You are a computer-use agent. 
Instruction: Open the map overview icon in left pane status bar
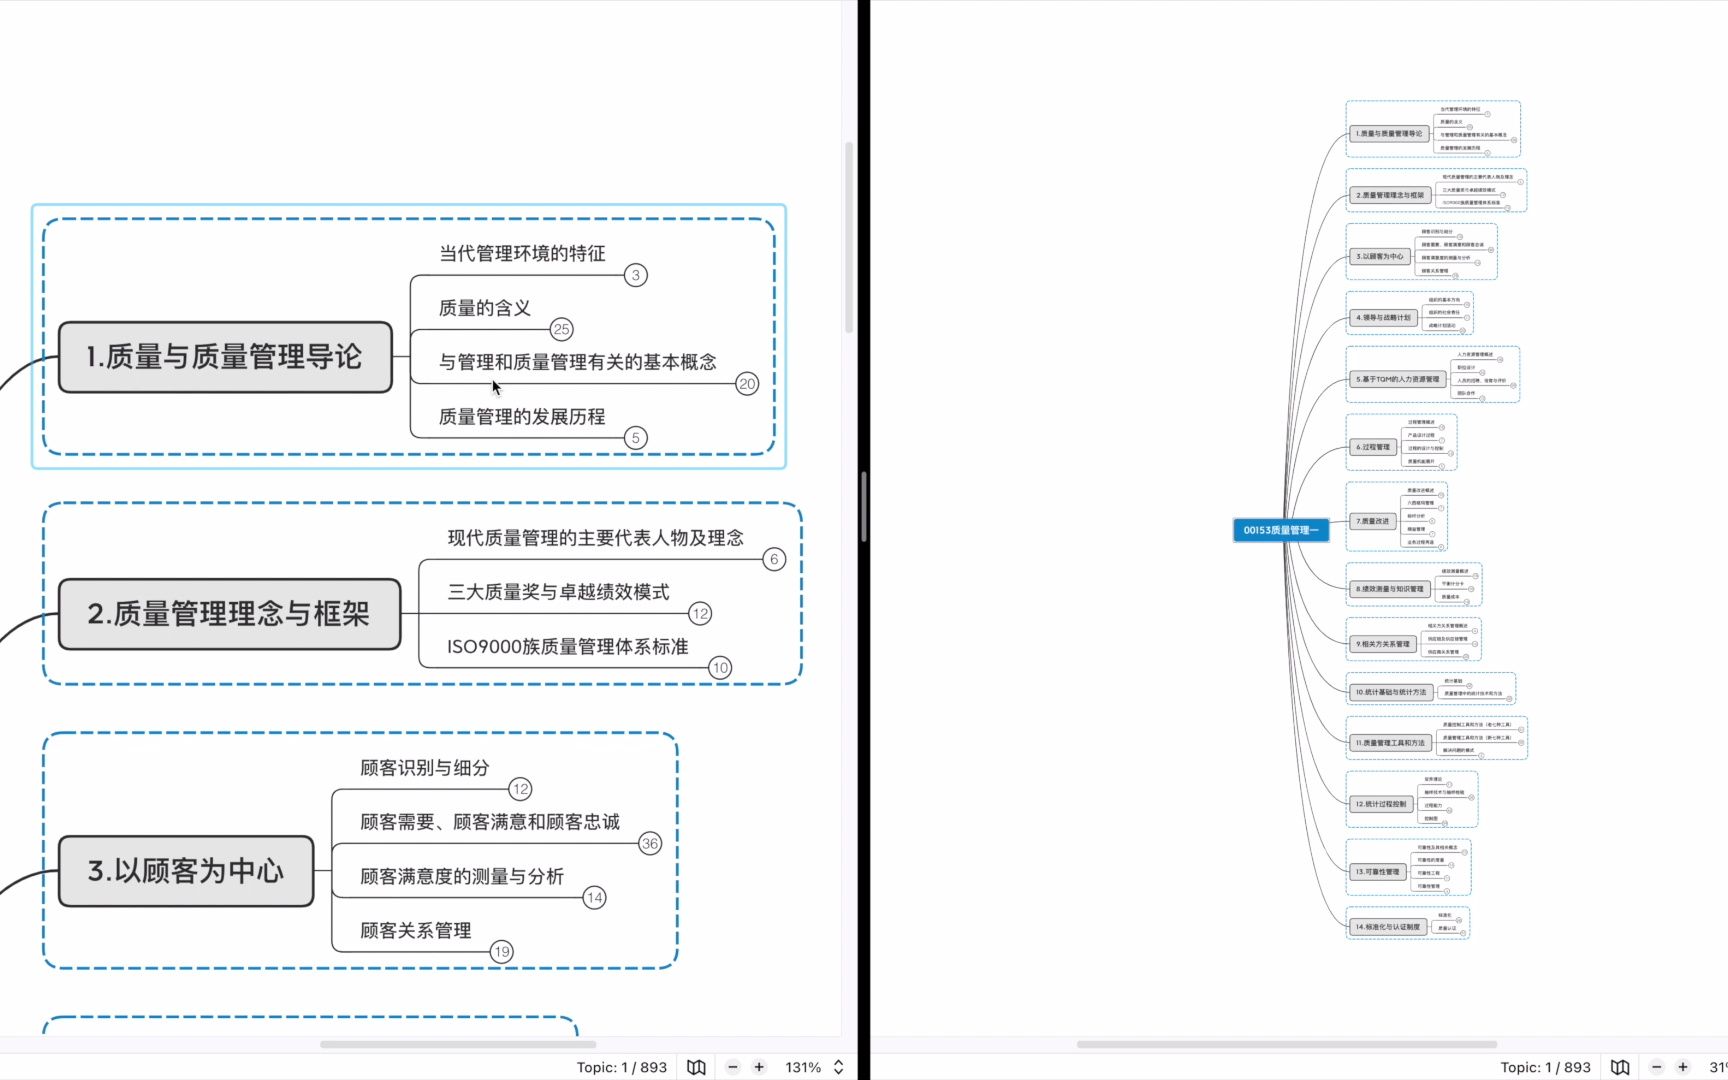[x=696, y=1067]
